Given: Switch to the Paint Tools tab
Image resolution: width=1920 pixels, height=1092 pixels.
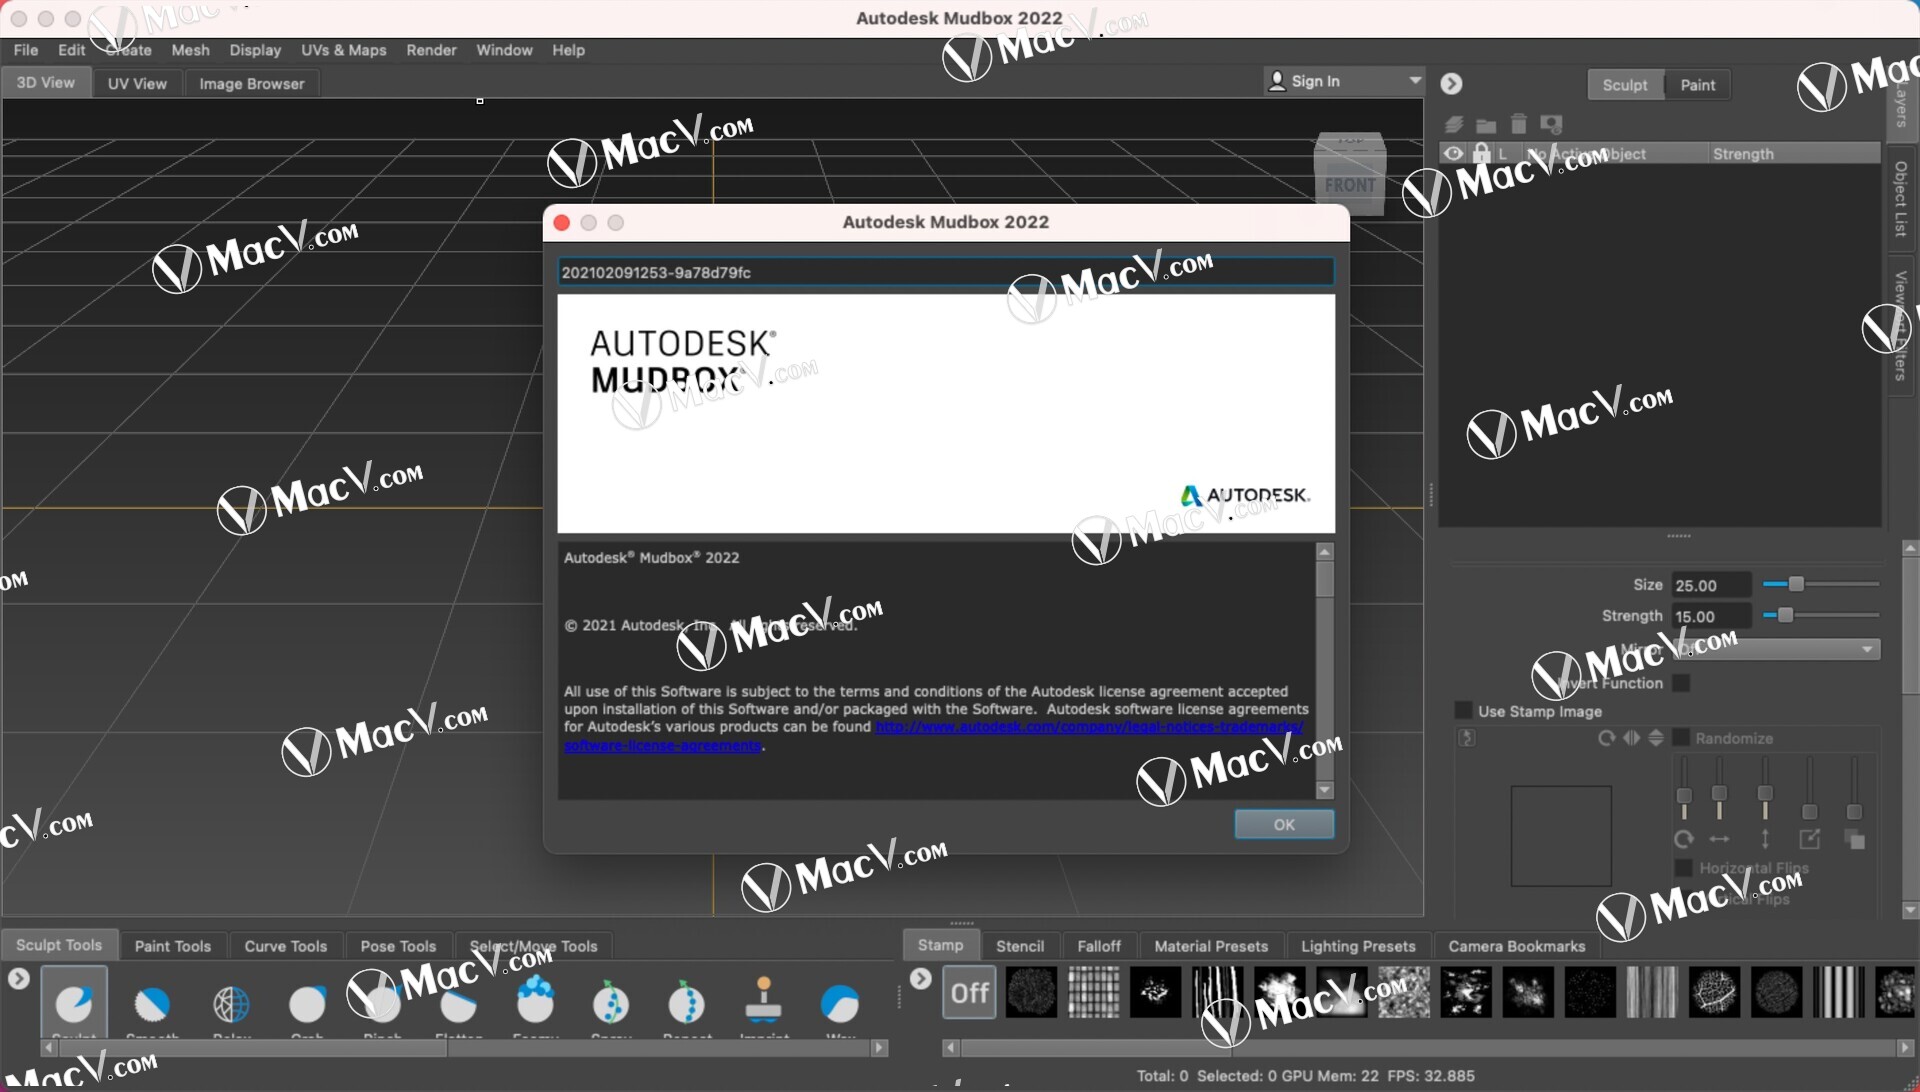Looking at the screenshot, I should (173, 946).
